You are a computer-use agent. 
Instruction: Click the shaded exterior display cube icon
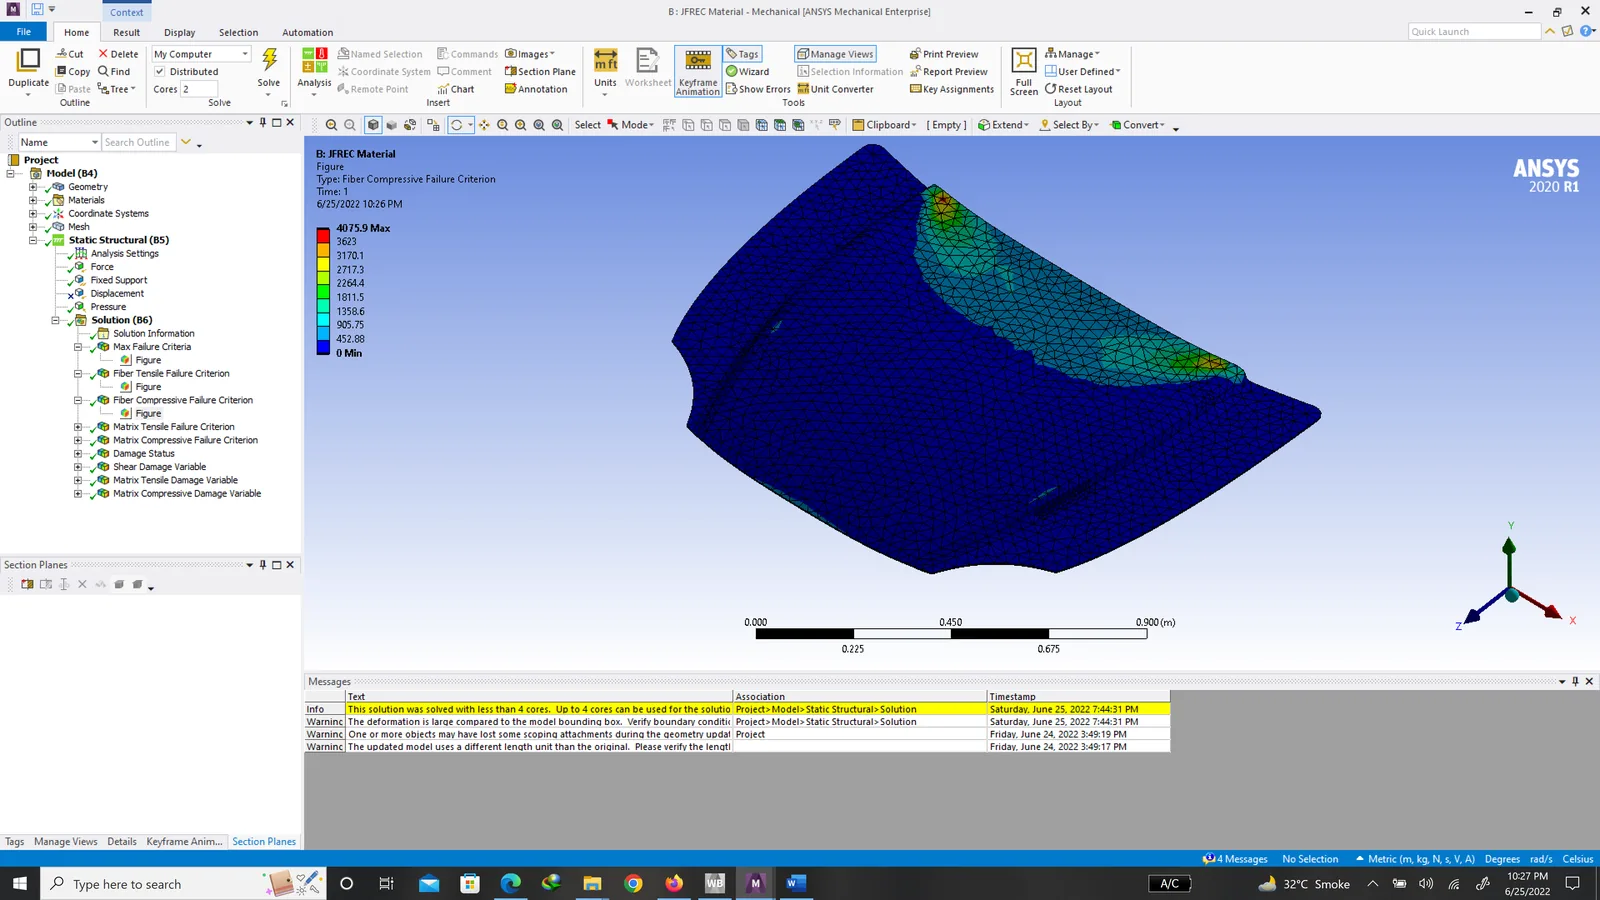tap(373, 125)
